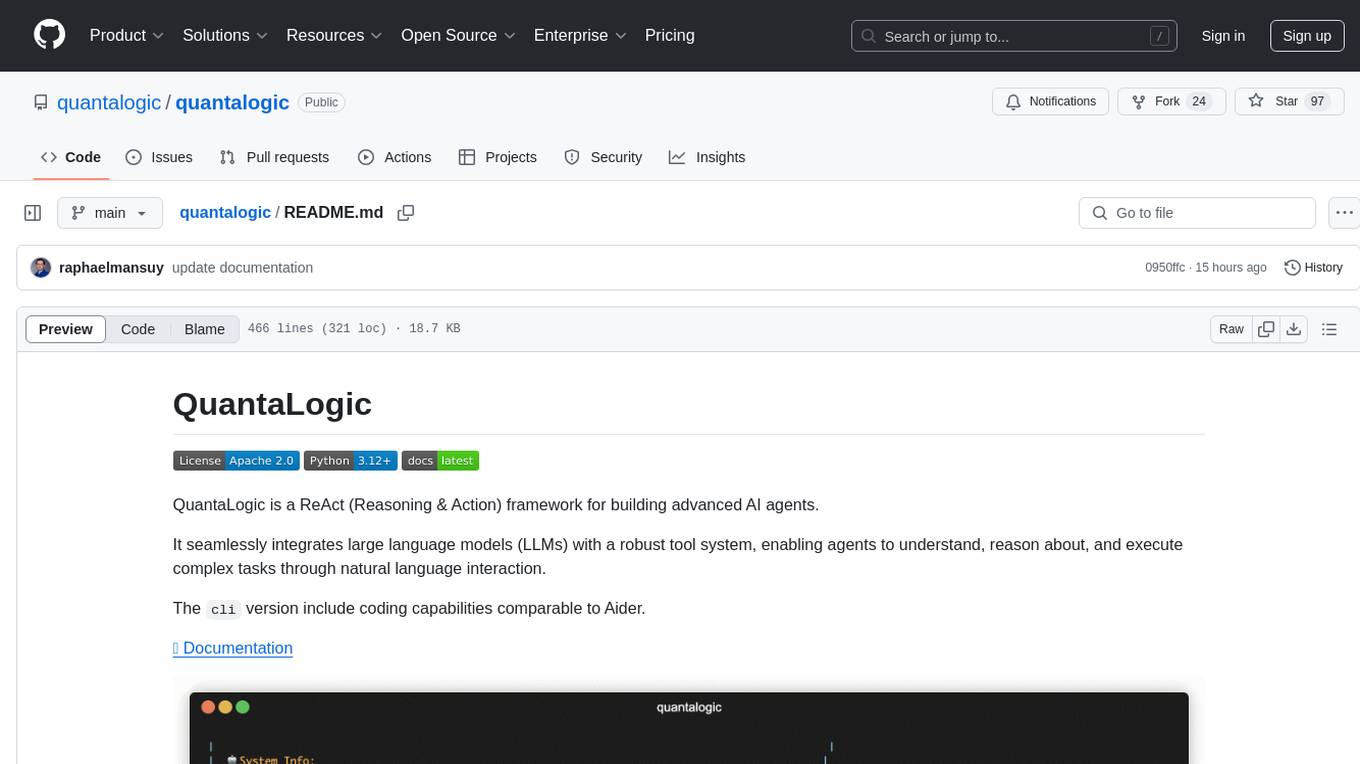Click the docs latest badge
The height and width of the screenshot is (764, 1360).
point(440,460)
